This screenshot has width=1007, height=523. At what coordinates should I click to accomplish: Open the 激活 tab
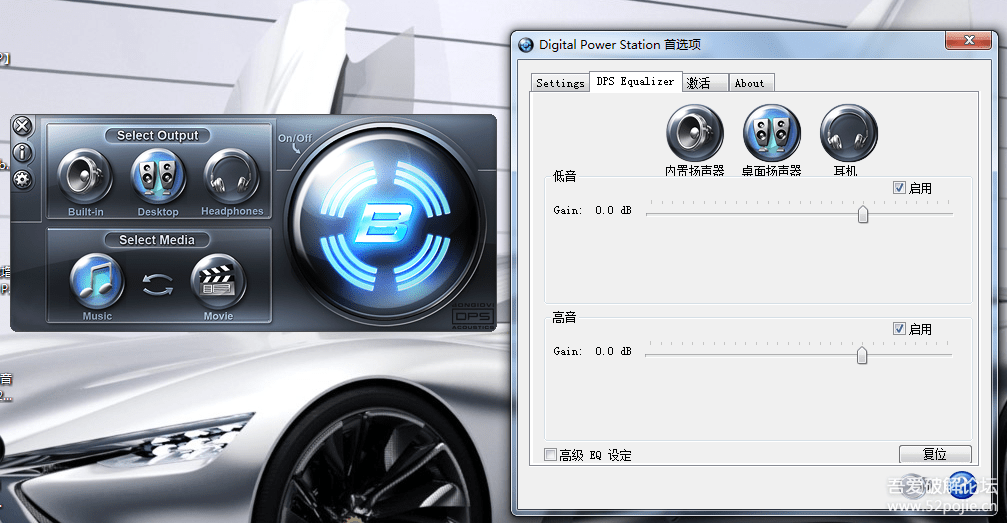(x=705, y=83)
